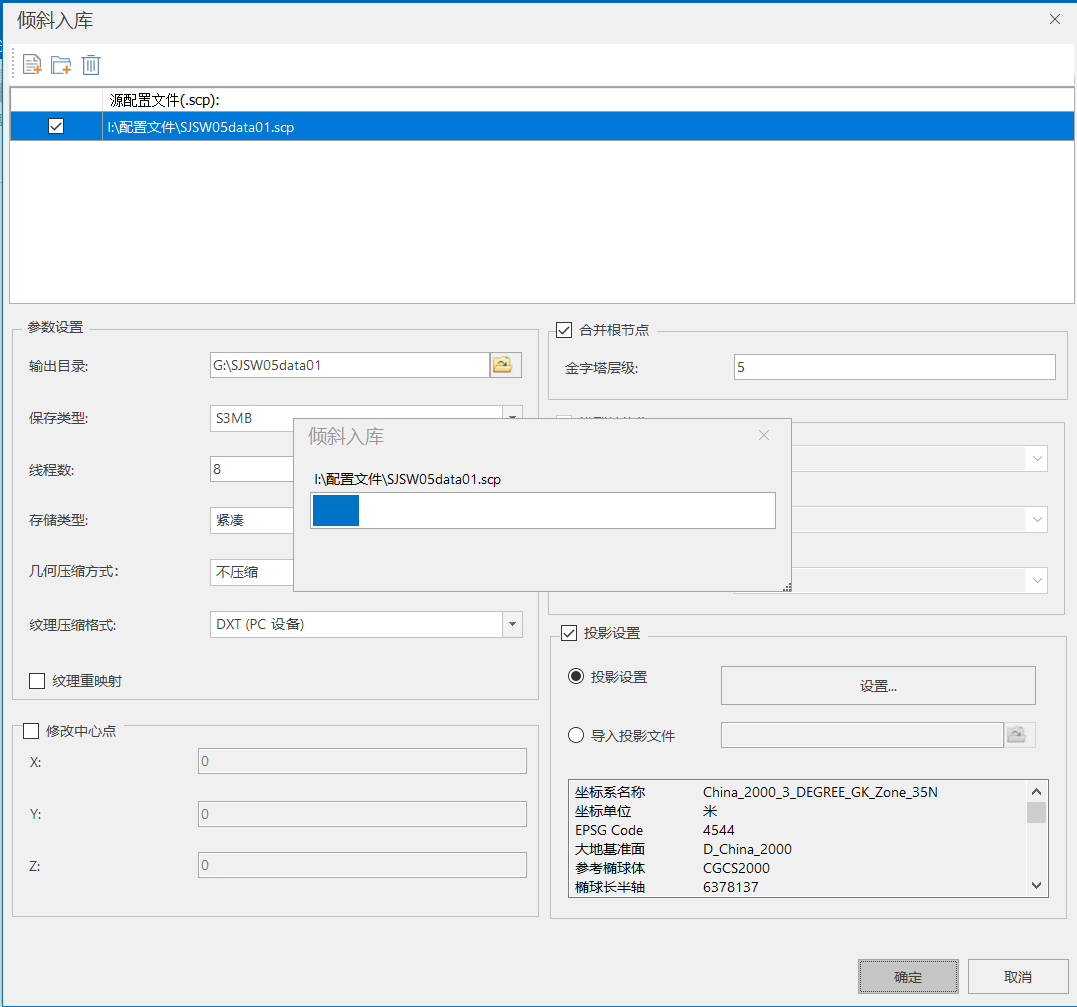Click browse icon beside 导入投影文件 field
1077x1007 pixels.
1017,735
